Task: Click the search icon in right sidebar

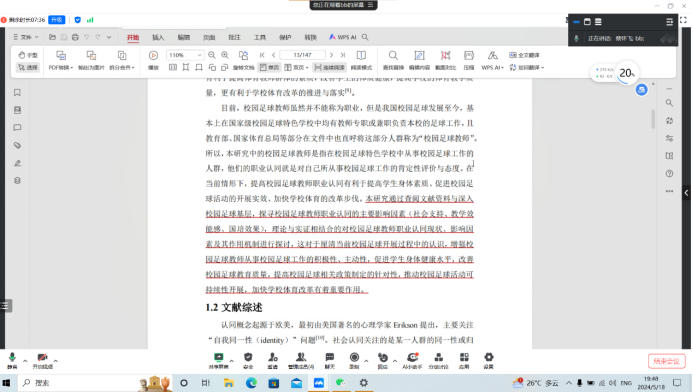Action: click(670, 103)
